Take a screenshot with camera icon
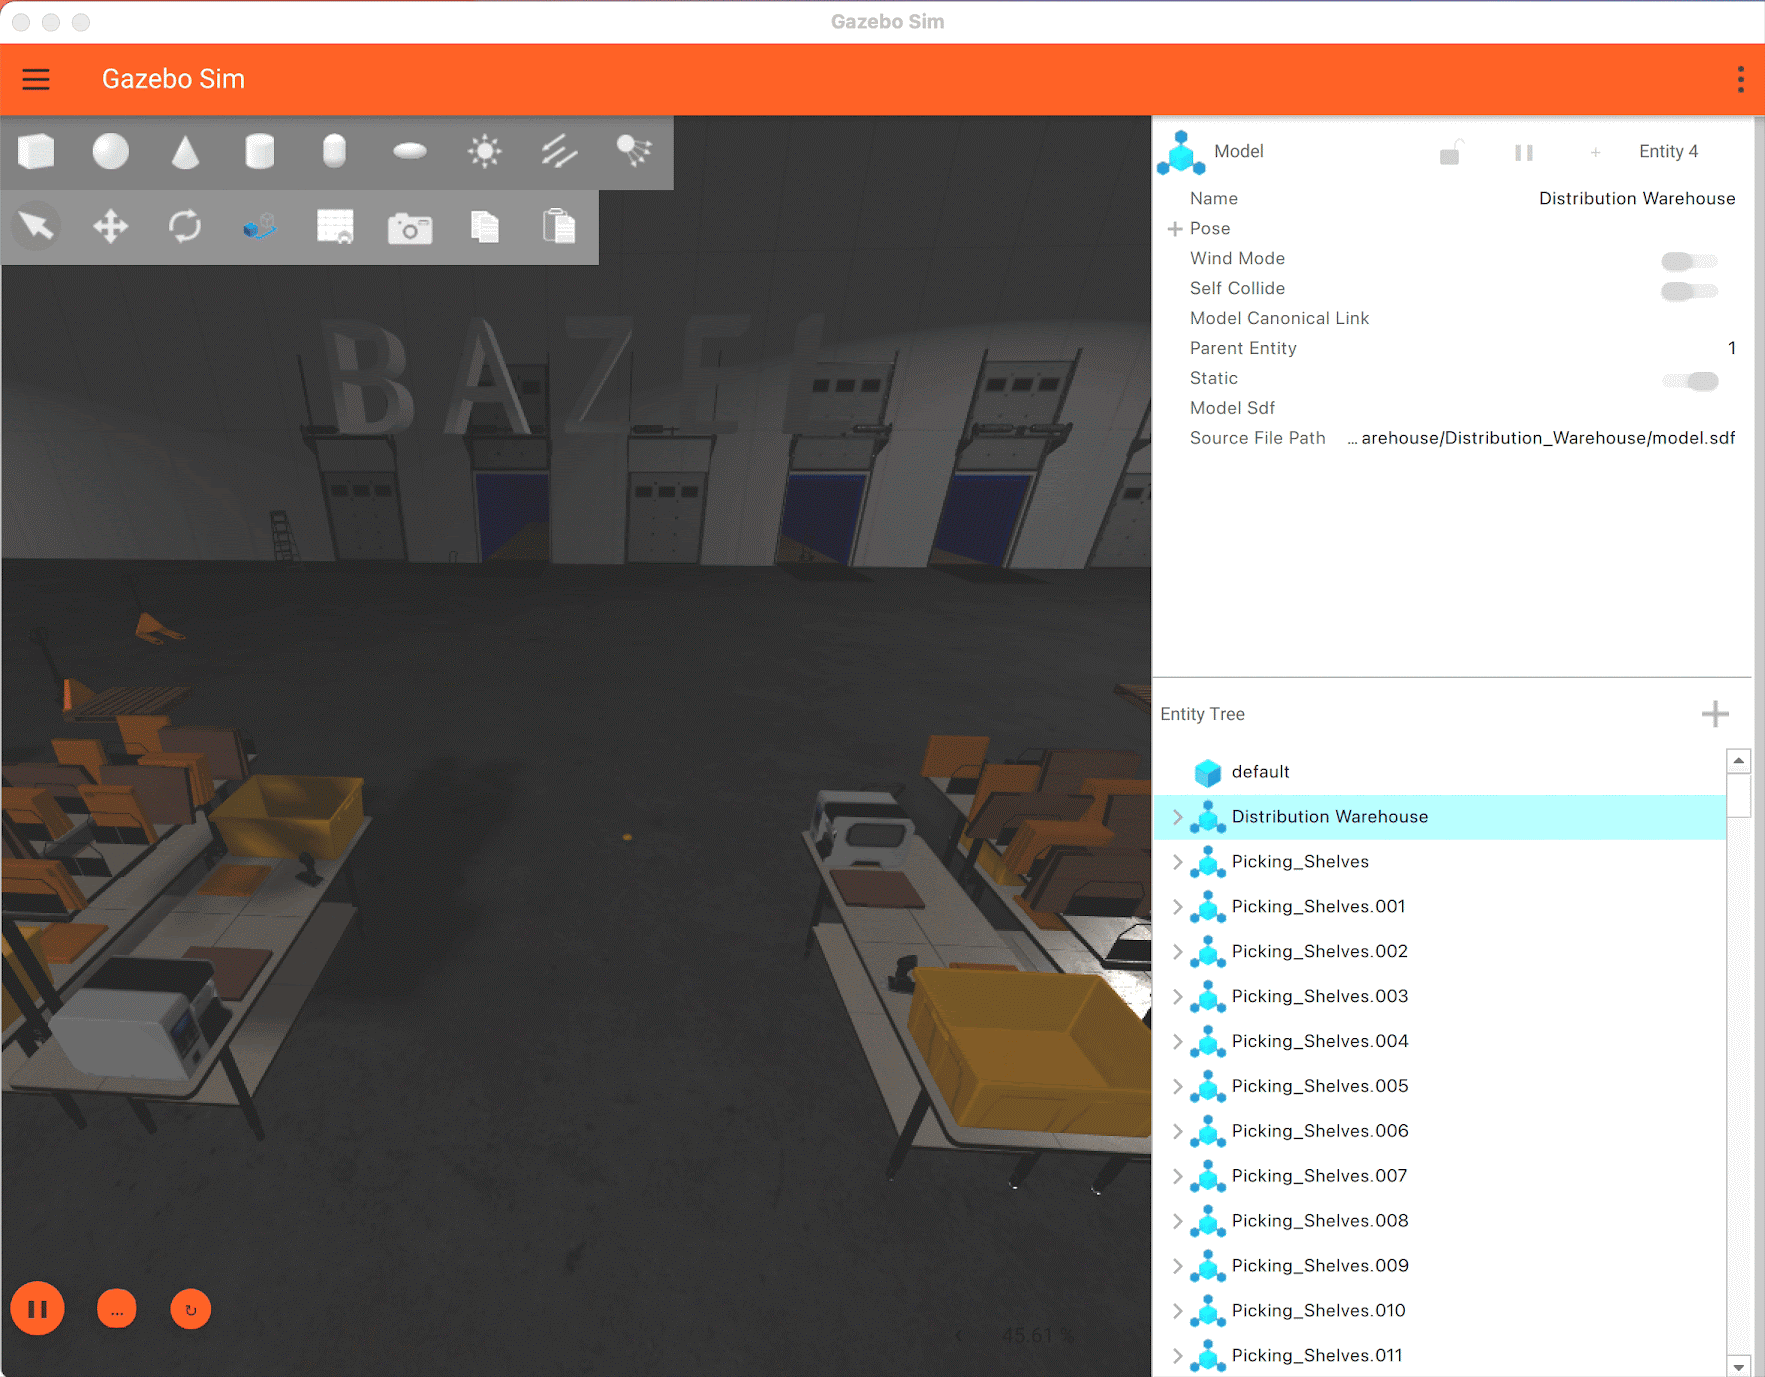 coord(410,228)
